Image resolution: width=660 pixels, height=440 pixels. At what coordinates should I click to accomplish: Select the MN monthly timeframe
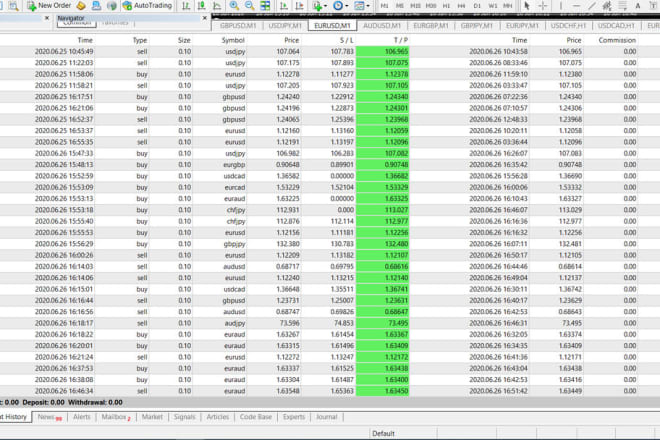508,6
